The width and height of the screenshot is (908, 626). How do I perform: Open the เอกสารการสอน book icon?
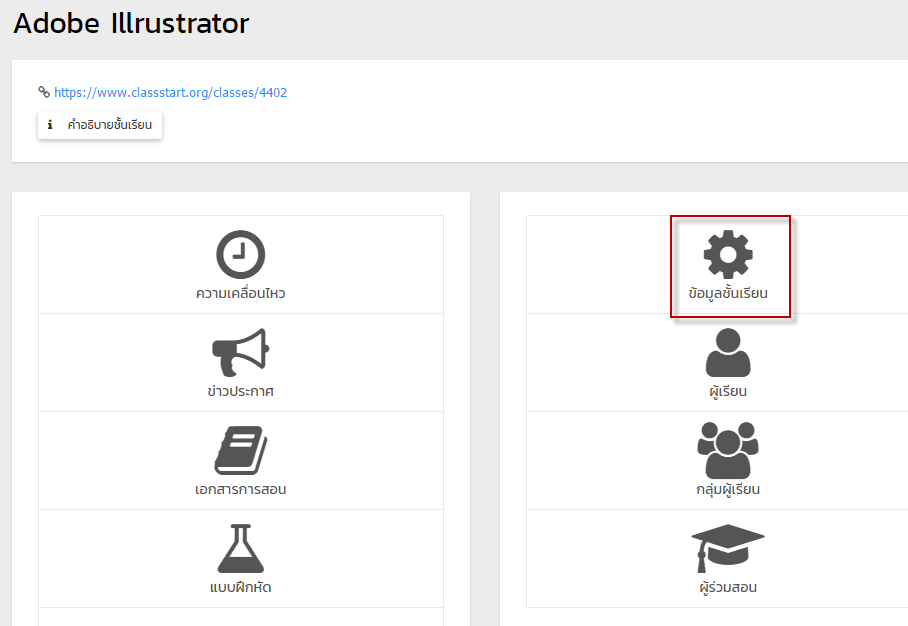(x=240, y=450)
